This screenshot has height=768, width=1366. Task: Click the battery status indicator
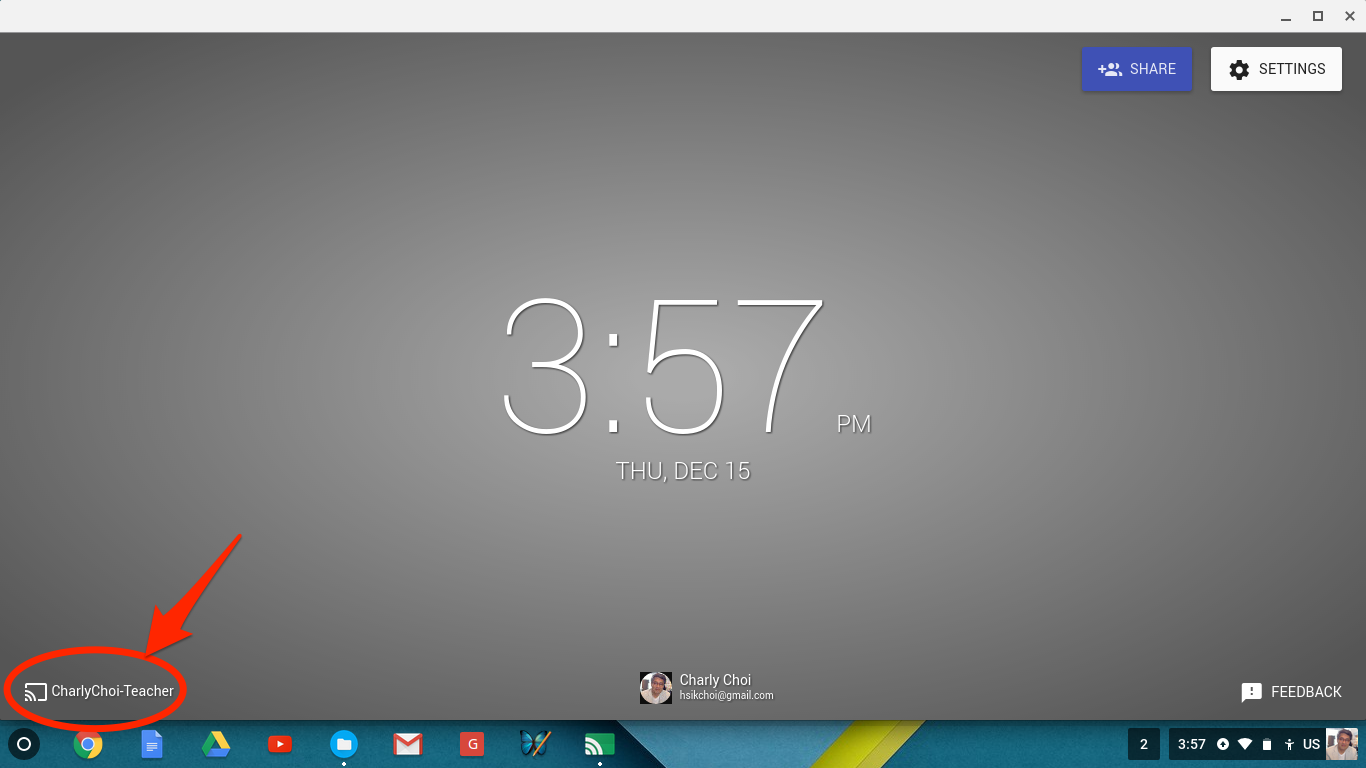[x=1267, y=744]
